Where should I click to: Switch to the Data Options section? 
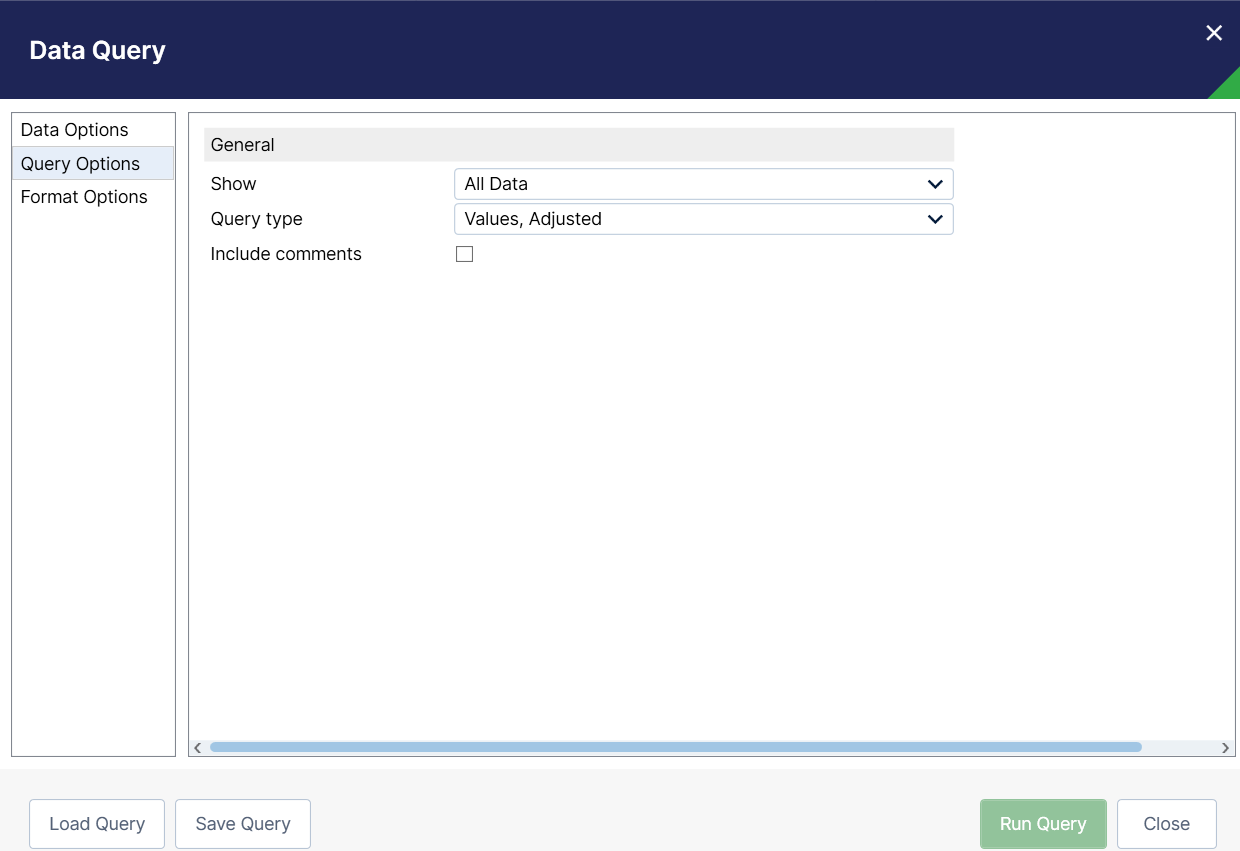[x=75, y=130]
